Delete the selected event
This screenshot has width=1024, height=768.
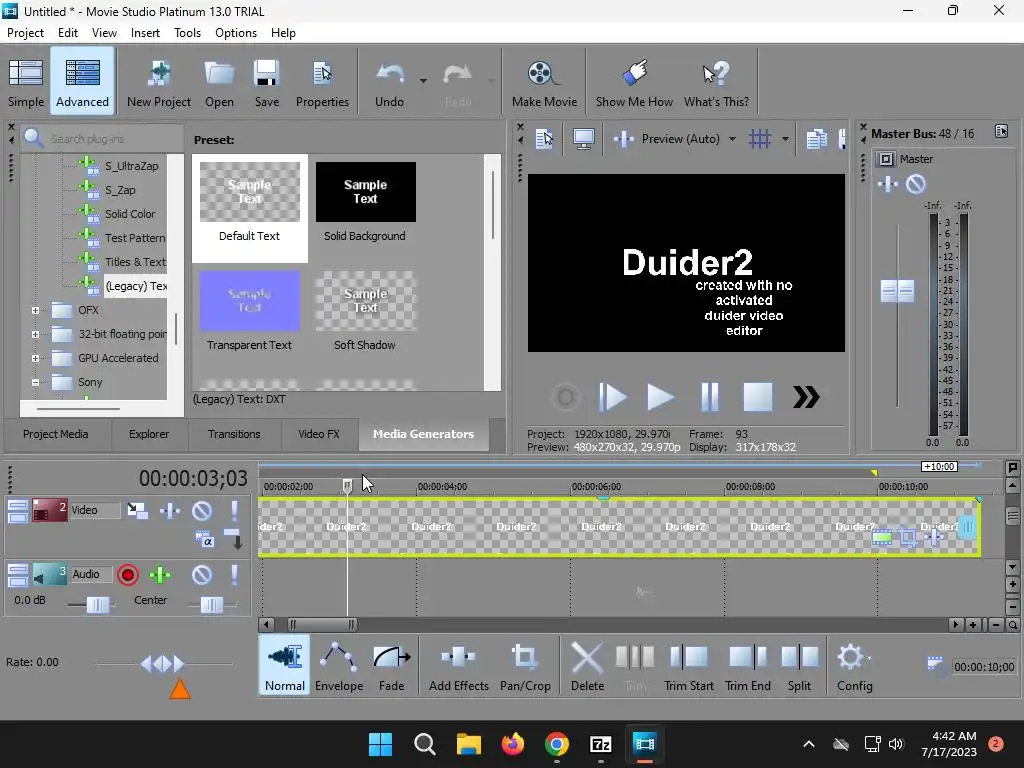coord(587,666)
